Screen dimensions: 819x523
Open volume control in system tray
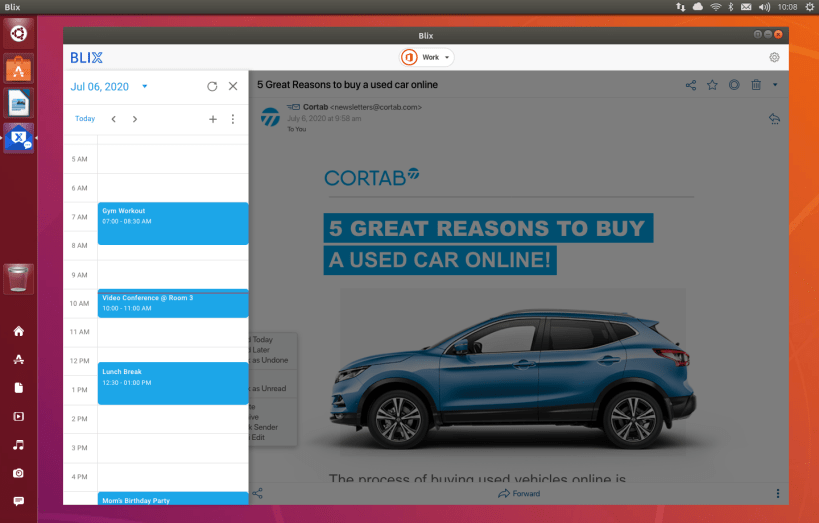(x=764, y=7)
